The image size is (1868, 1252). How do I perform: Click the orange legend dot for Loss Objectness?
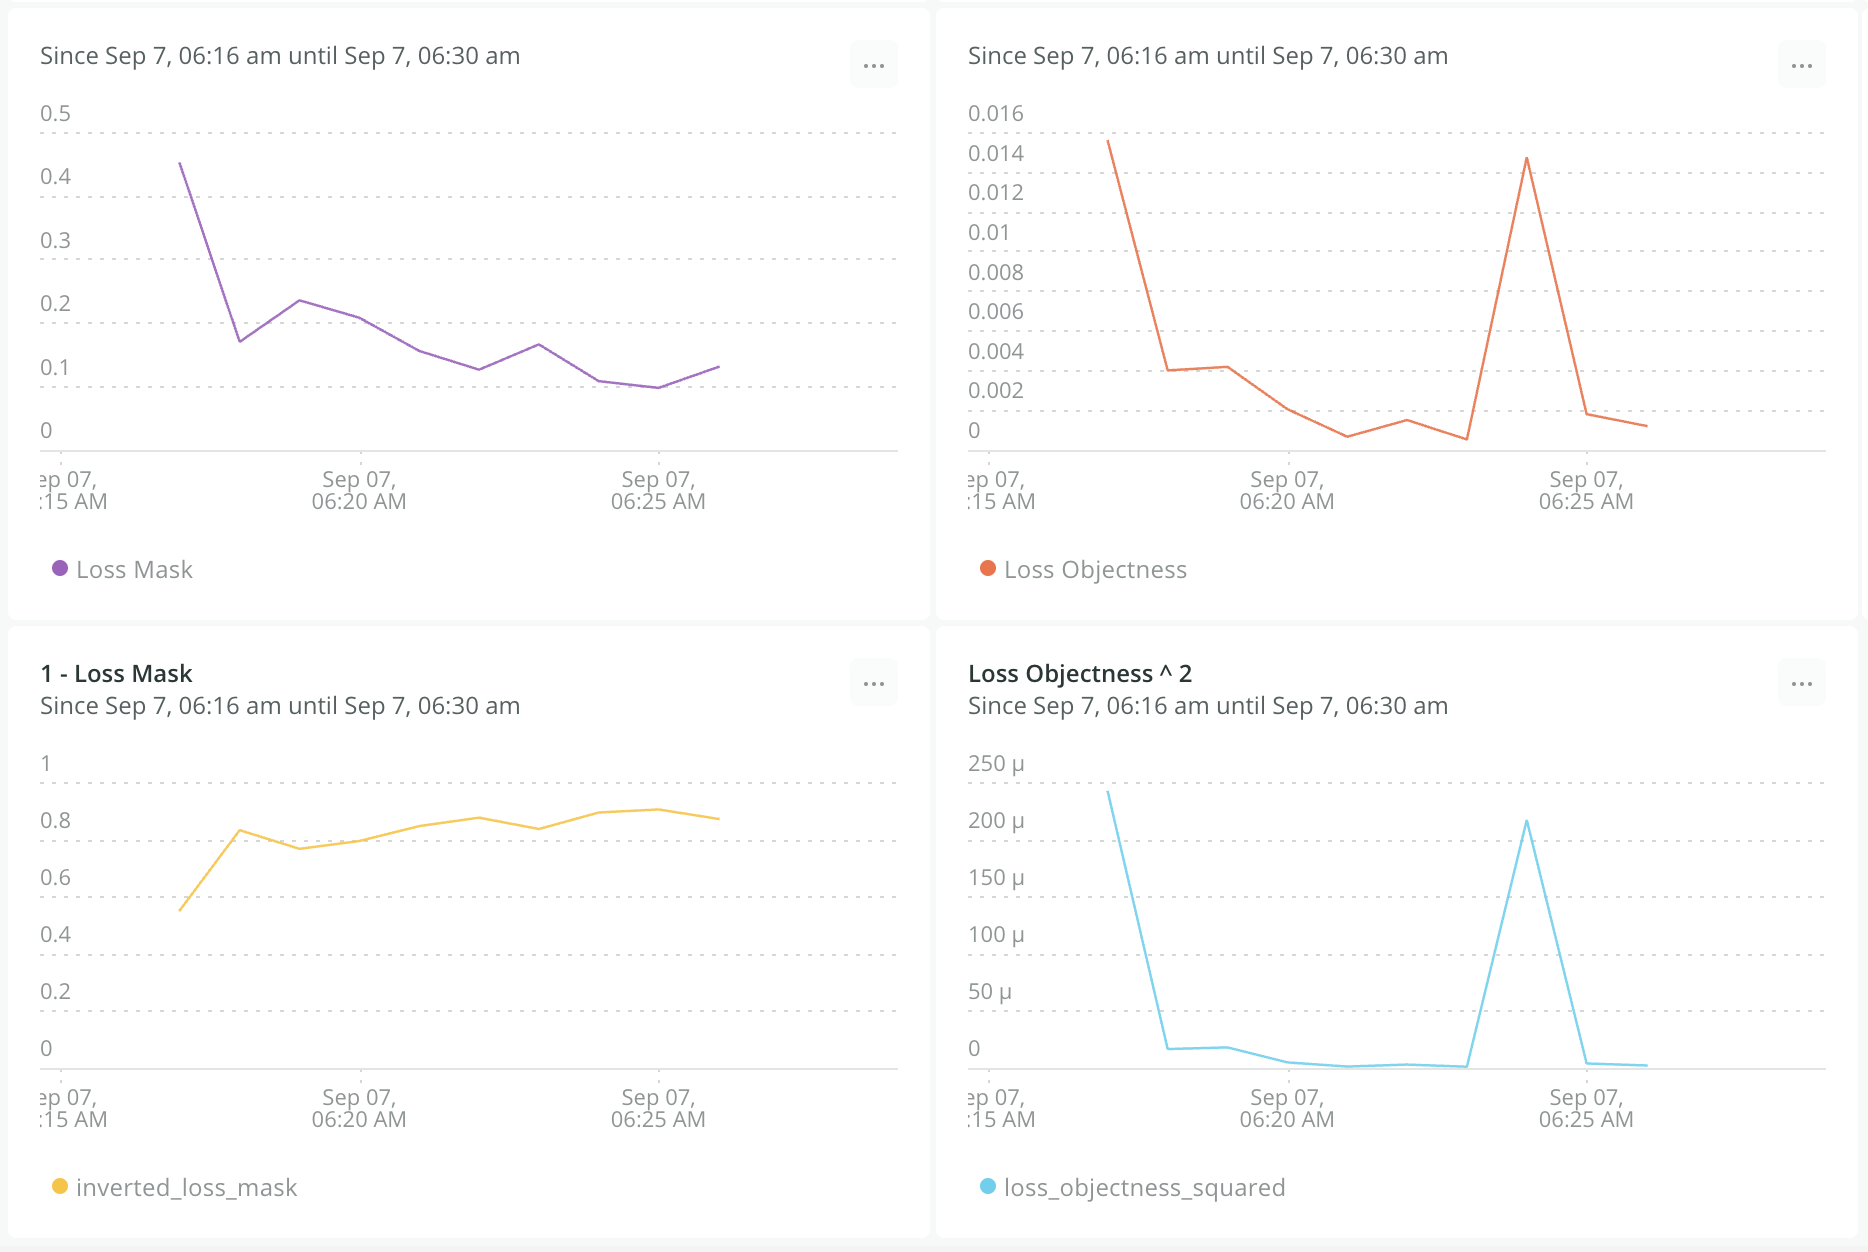(987, 568)
